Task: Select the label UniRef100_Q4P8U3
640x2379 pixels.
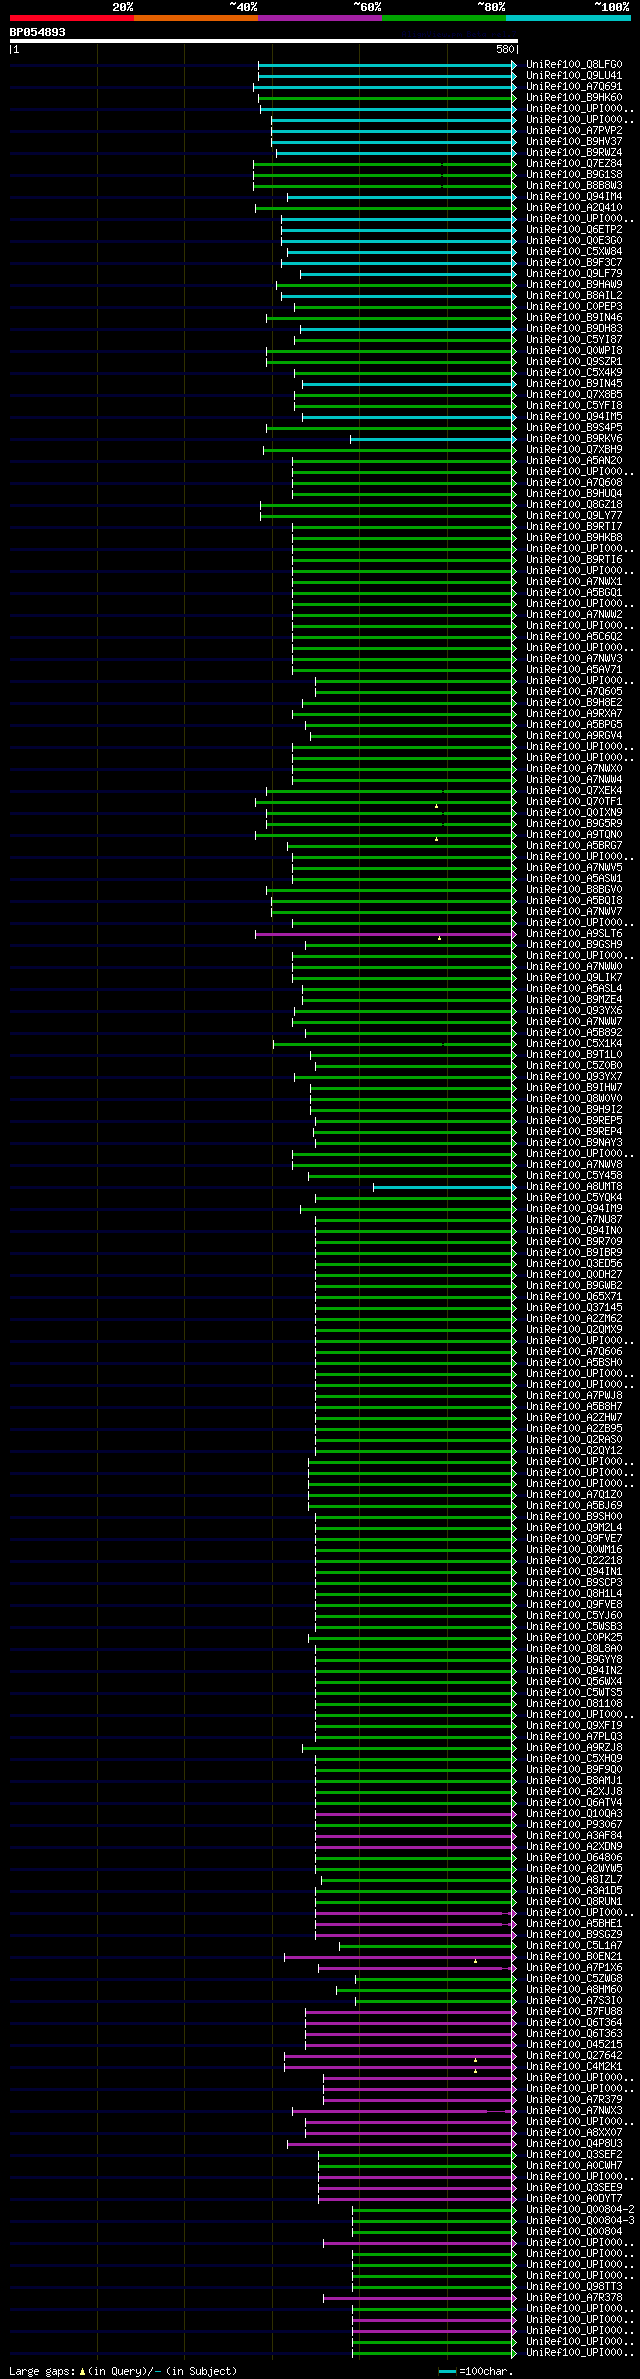Action: [x=574, y=2144]
